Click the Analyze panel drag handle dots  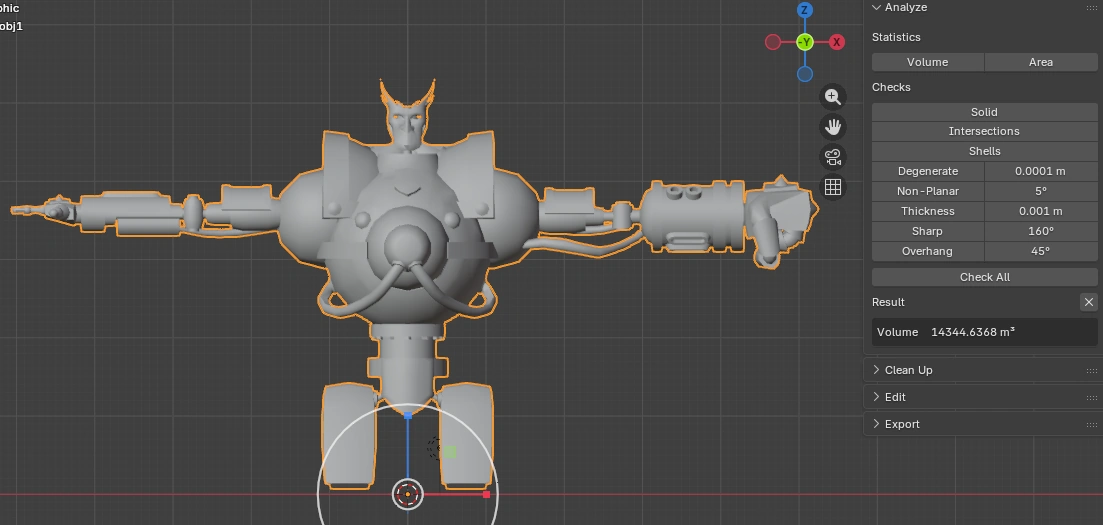point(1091,7)
